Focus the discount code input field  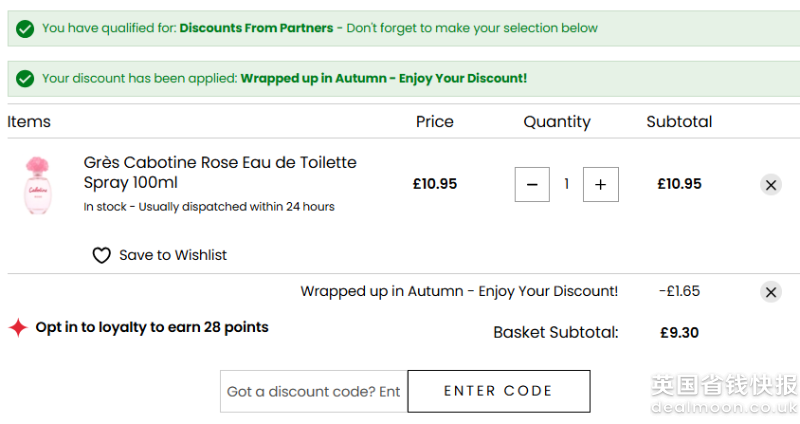click(x=313, y=392)
